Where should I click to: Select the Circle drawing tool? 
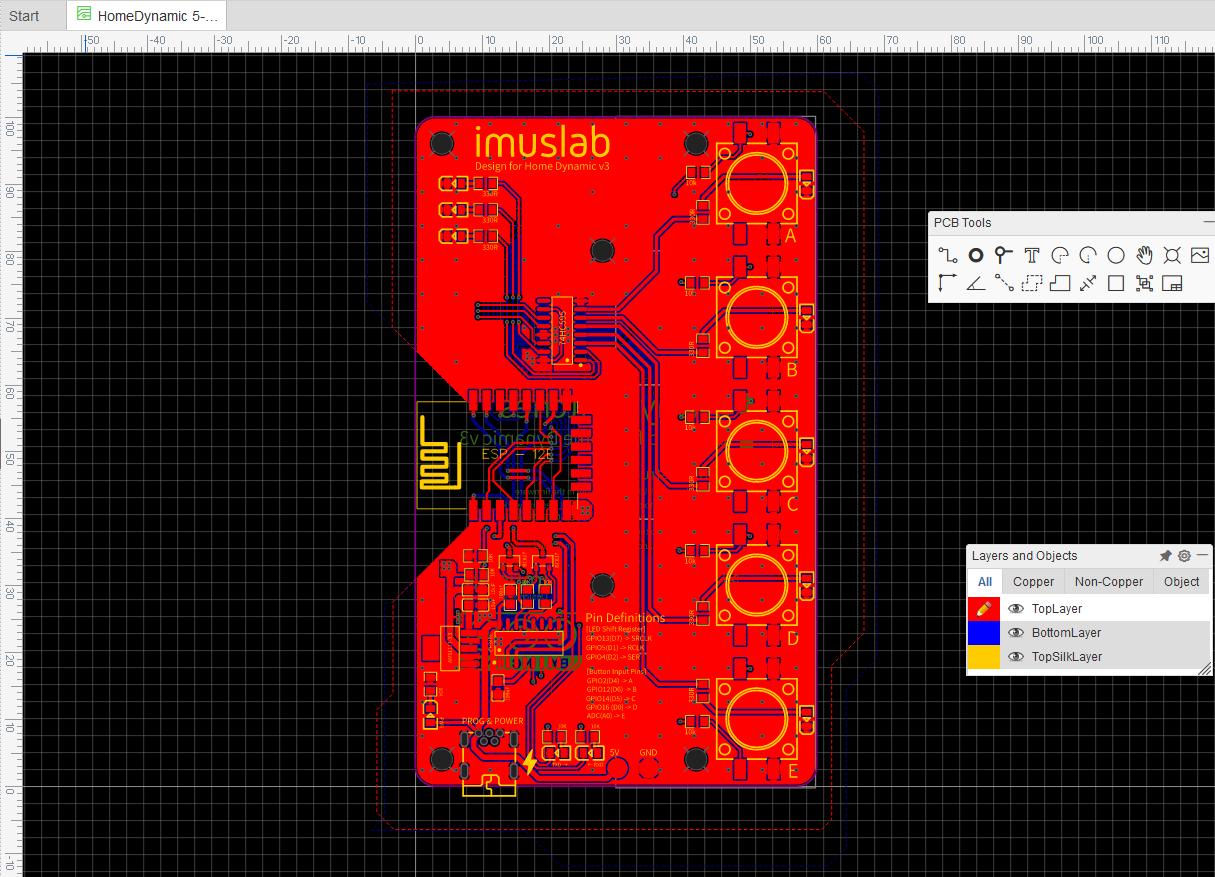1115,255
